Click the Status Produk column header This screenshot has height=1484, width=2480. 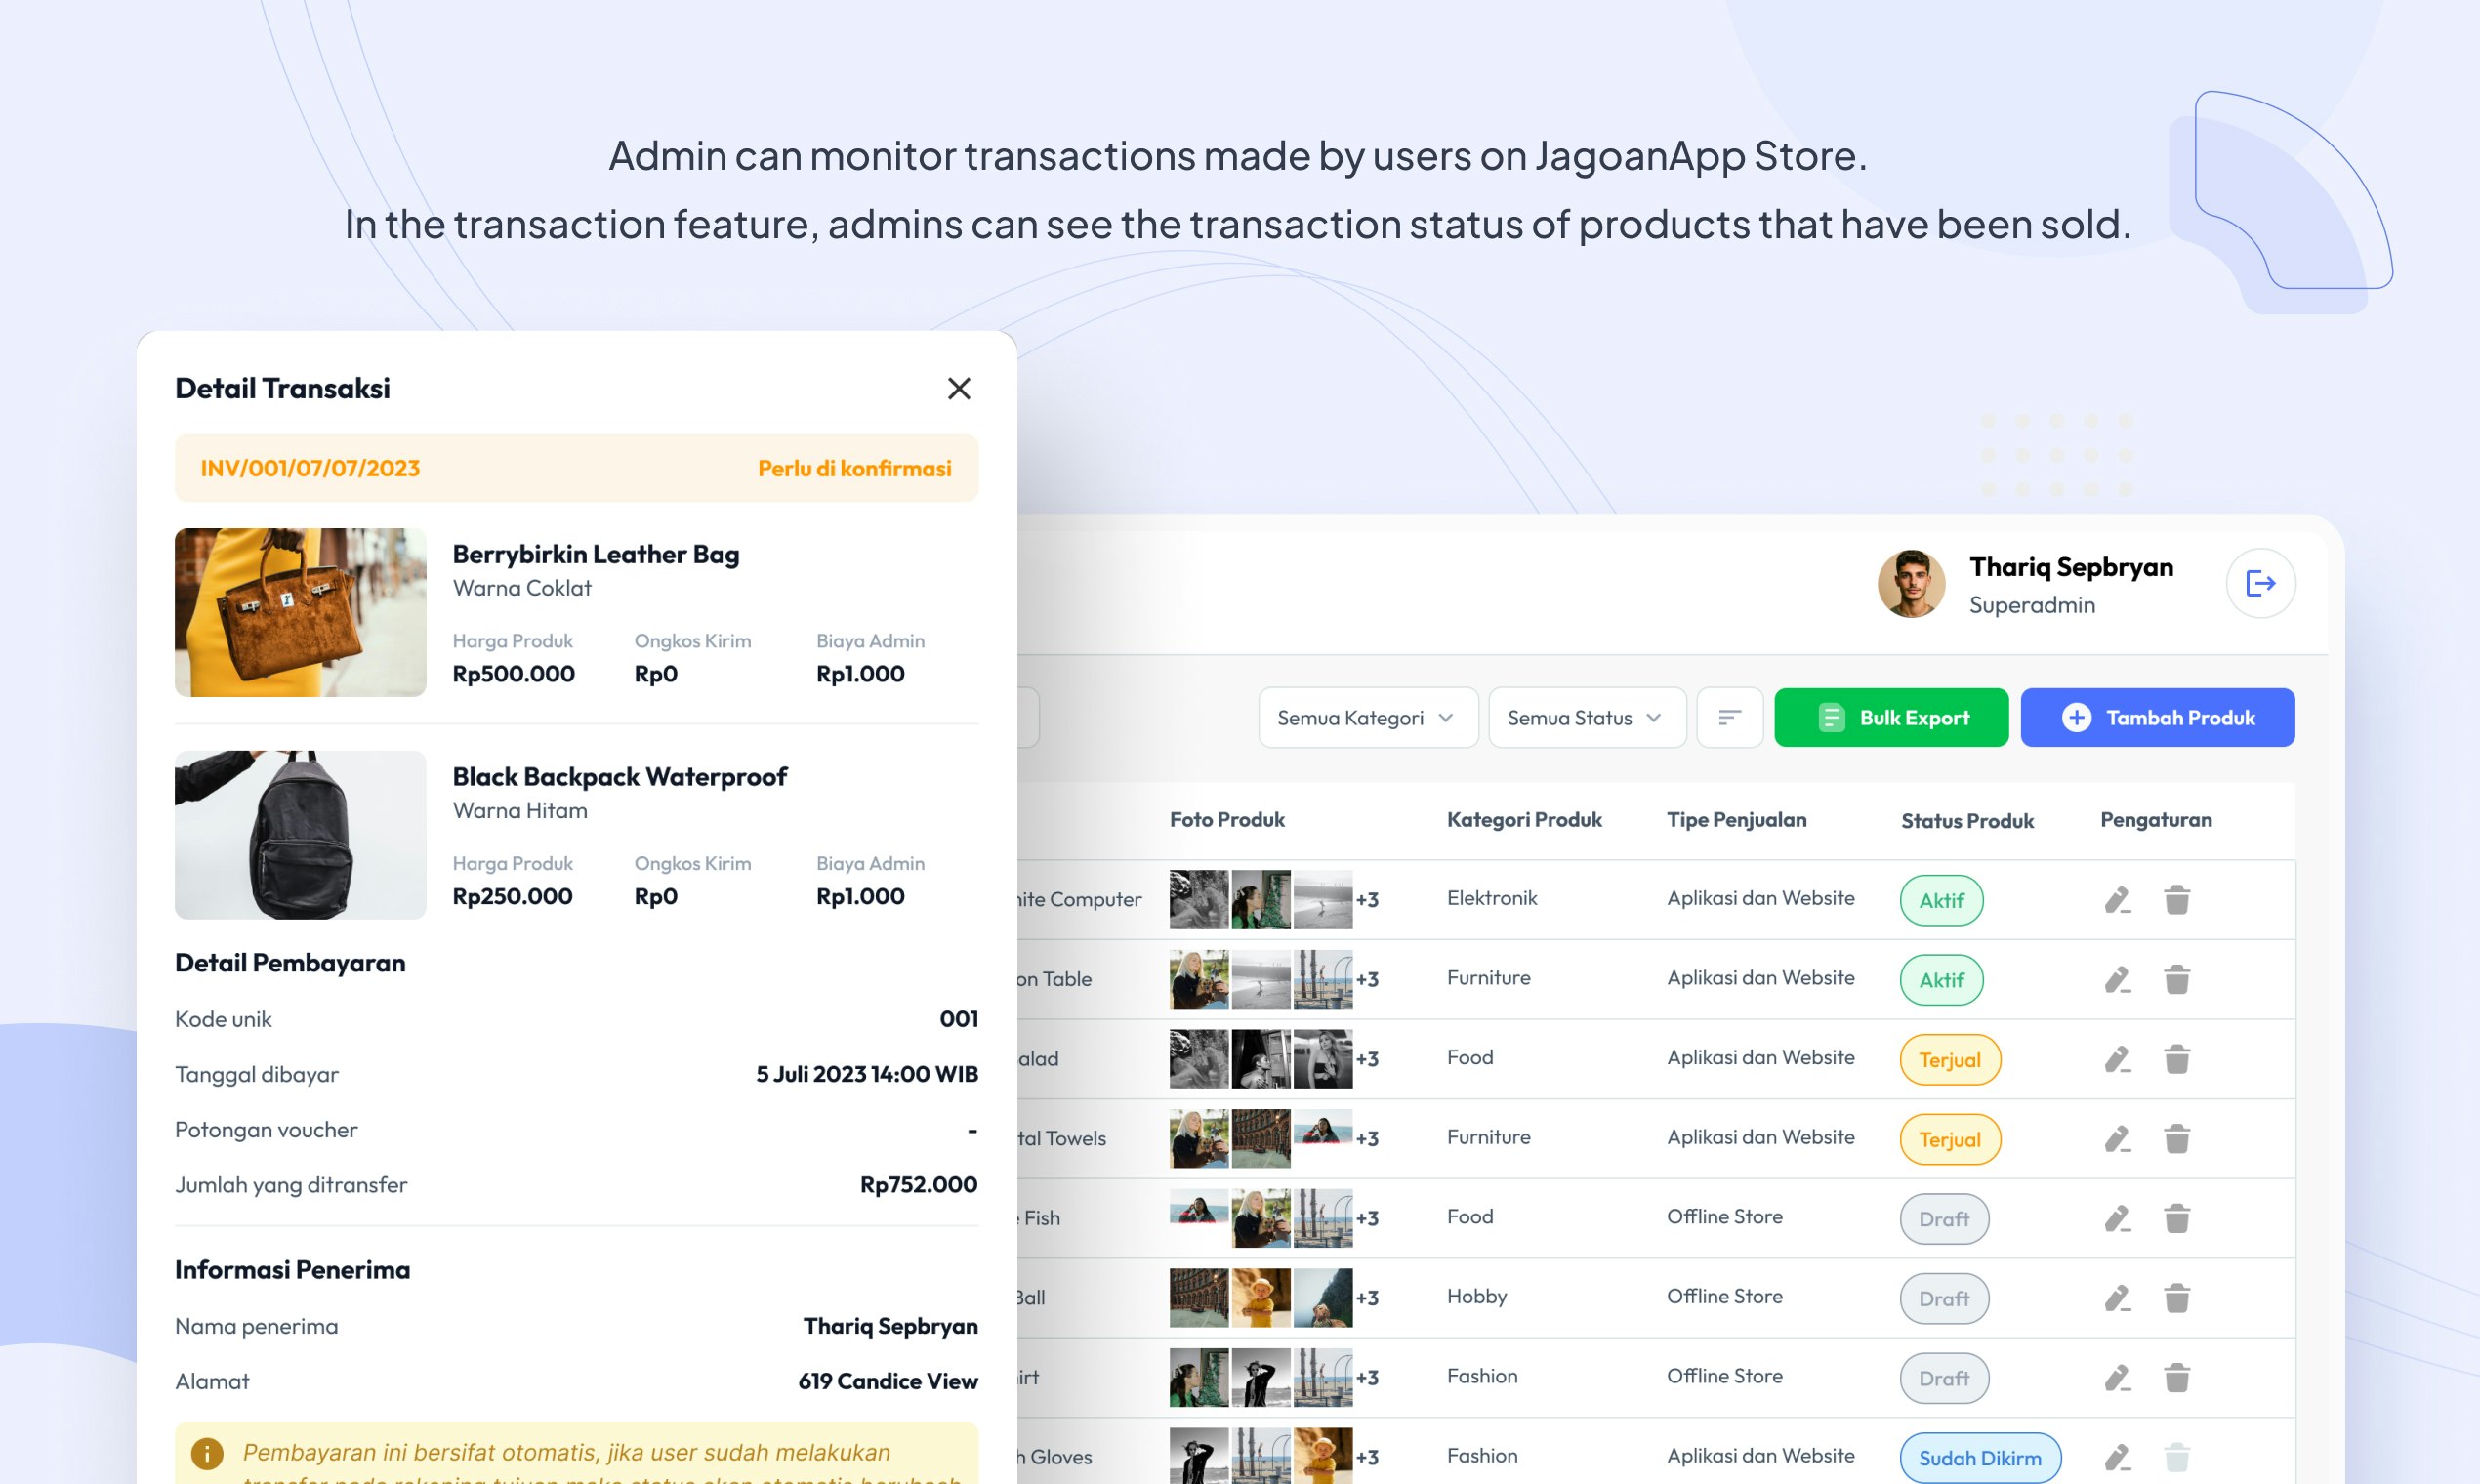coord(1966,820)
